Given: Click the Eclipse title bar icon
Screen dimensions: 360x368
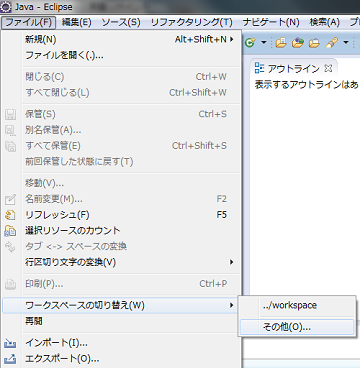Looking at the screenshot, I should [6, 7].
